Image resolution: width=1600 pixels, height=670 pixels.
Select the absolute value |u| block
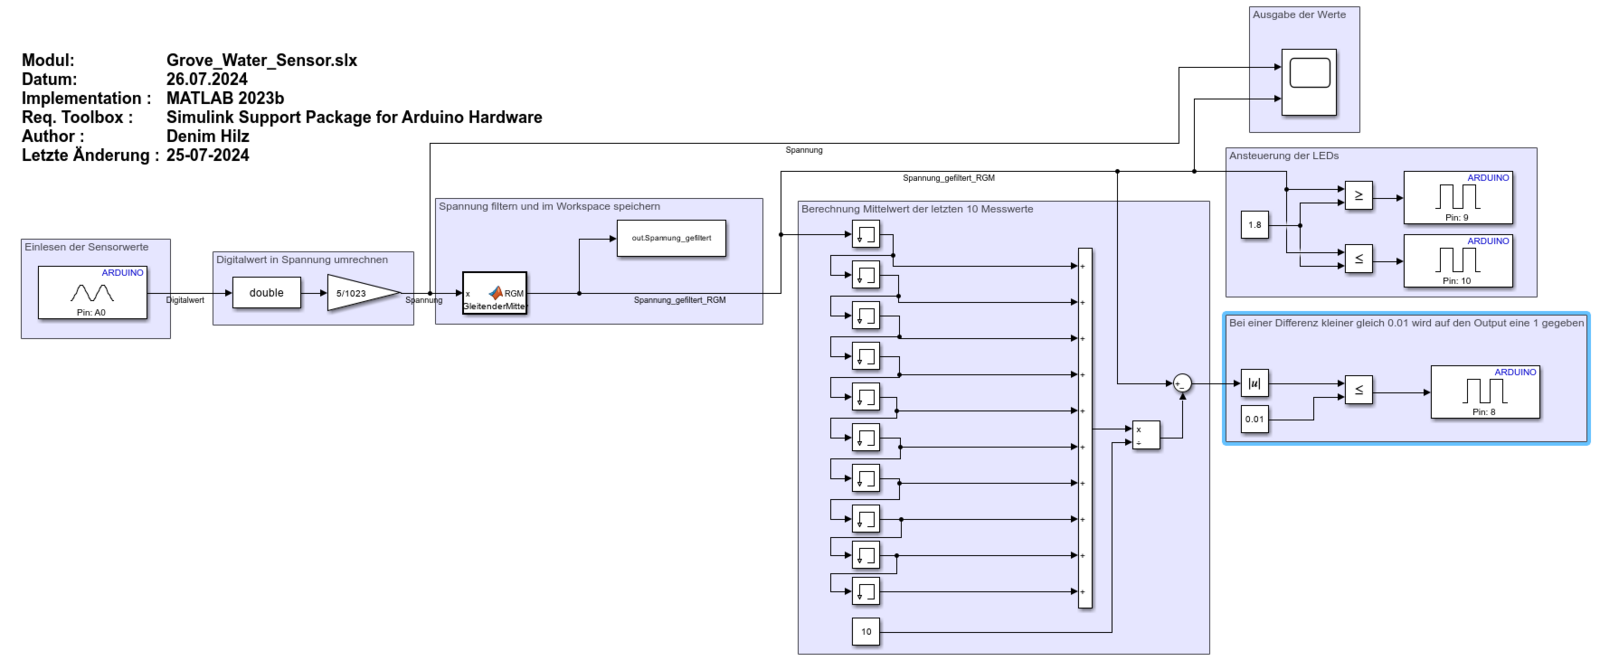[1254, 383]
